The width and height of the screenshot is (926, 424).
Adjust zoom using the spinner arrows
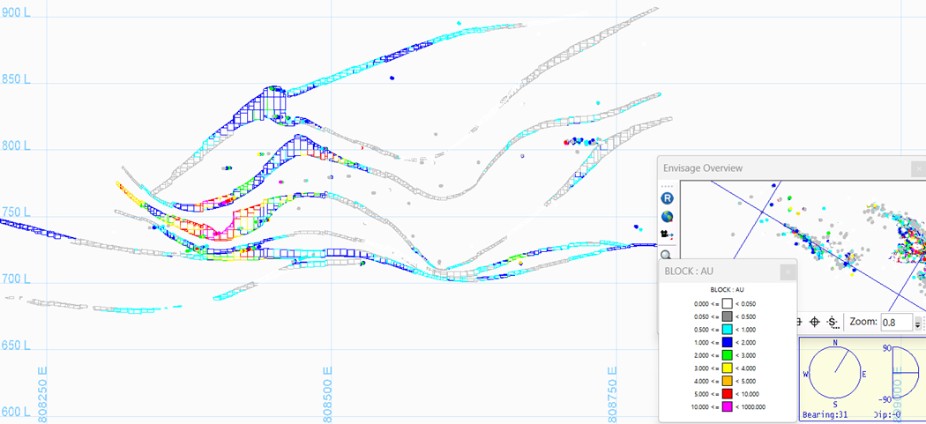(918, 322)
